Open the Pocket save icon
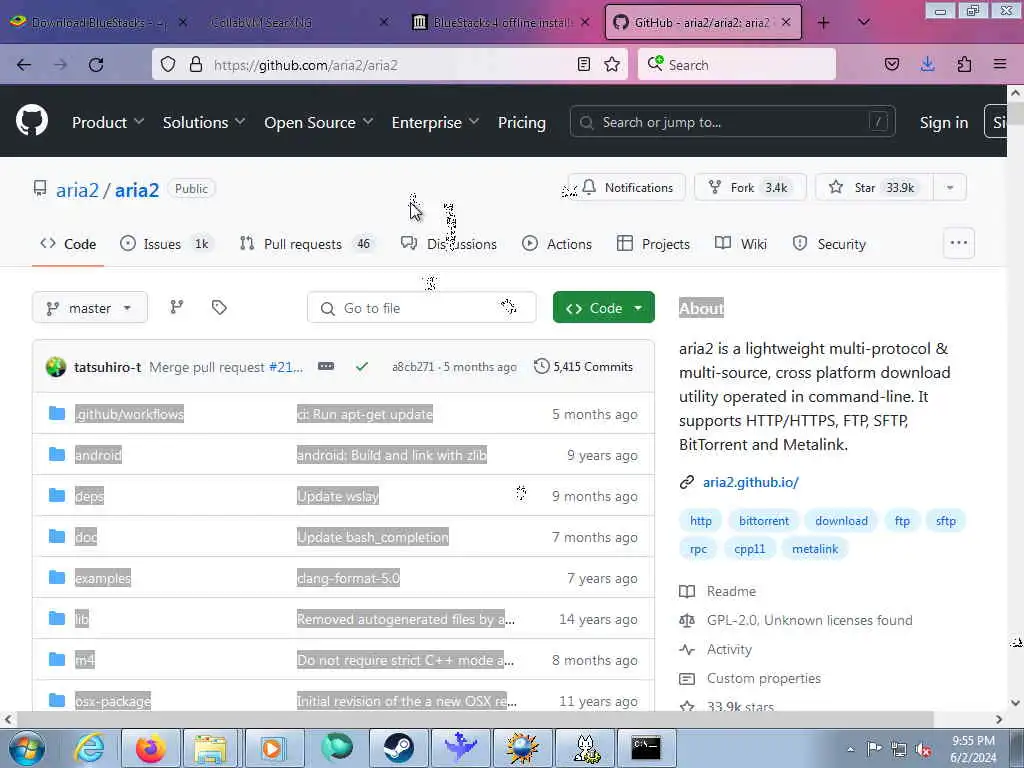 pyautogui.click(x=891, y=64)
